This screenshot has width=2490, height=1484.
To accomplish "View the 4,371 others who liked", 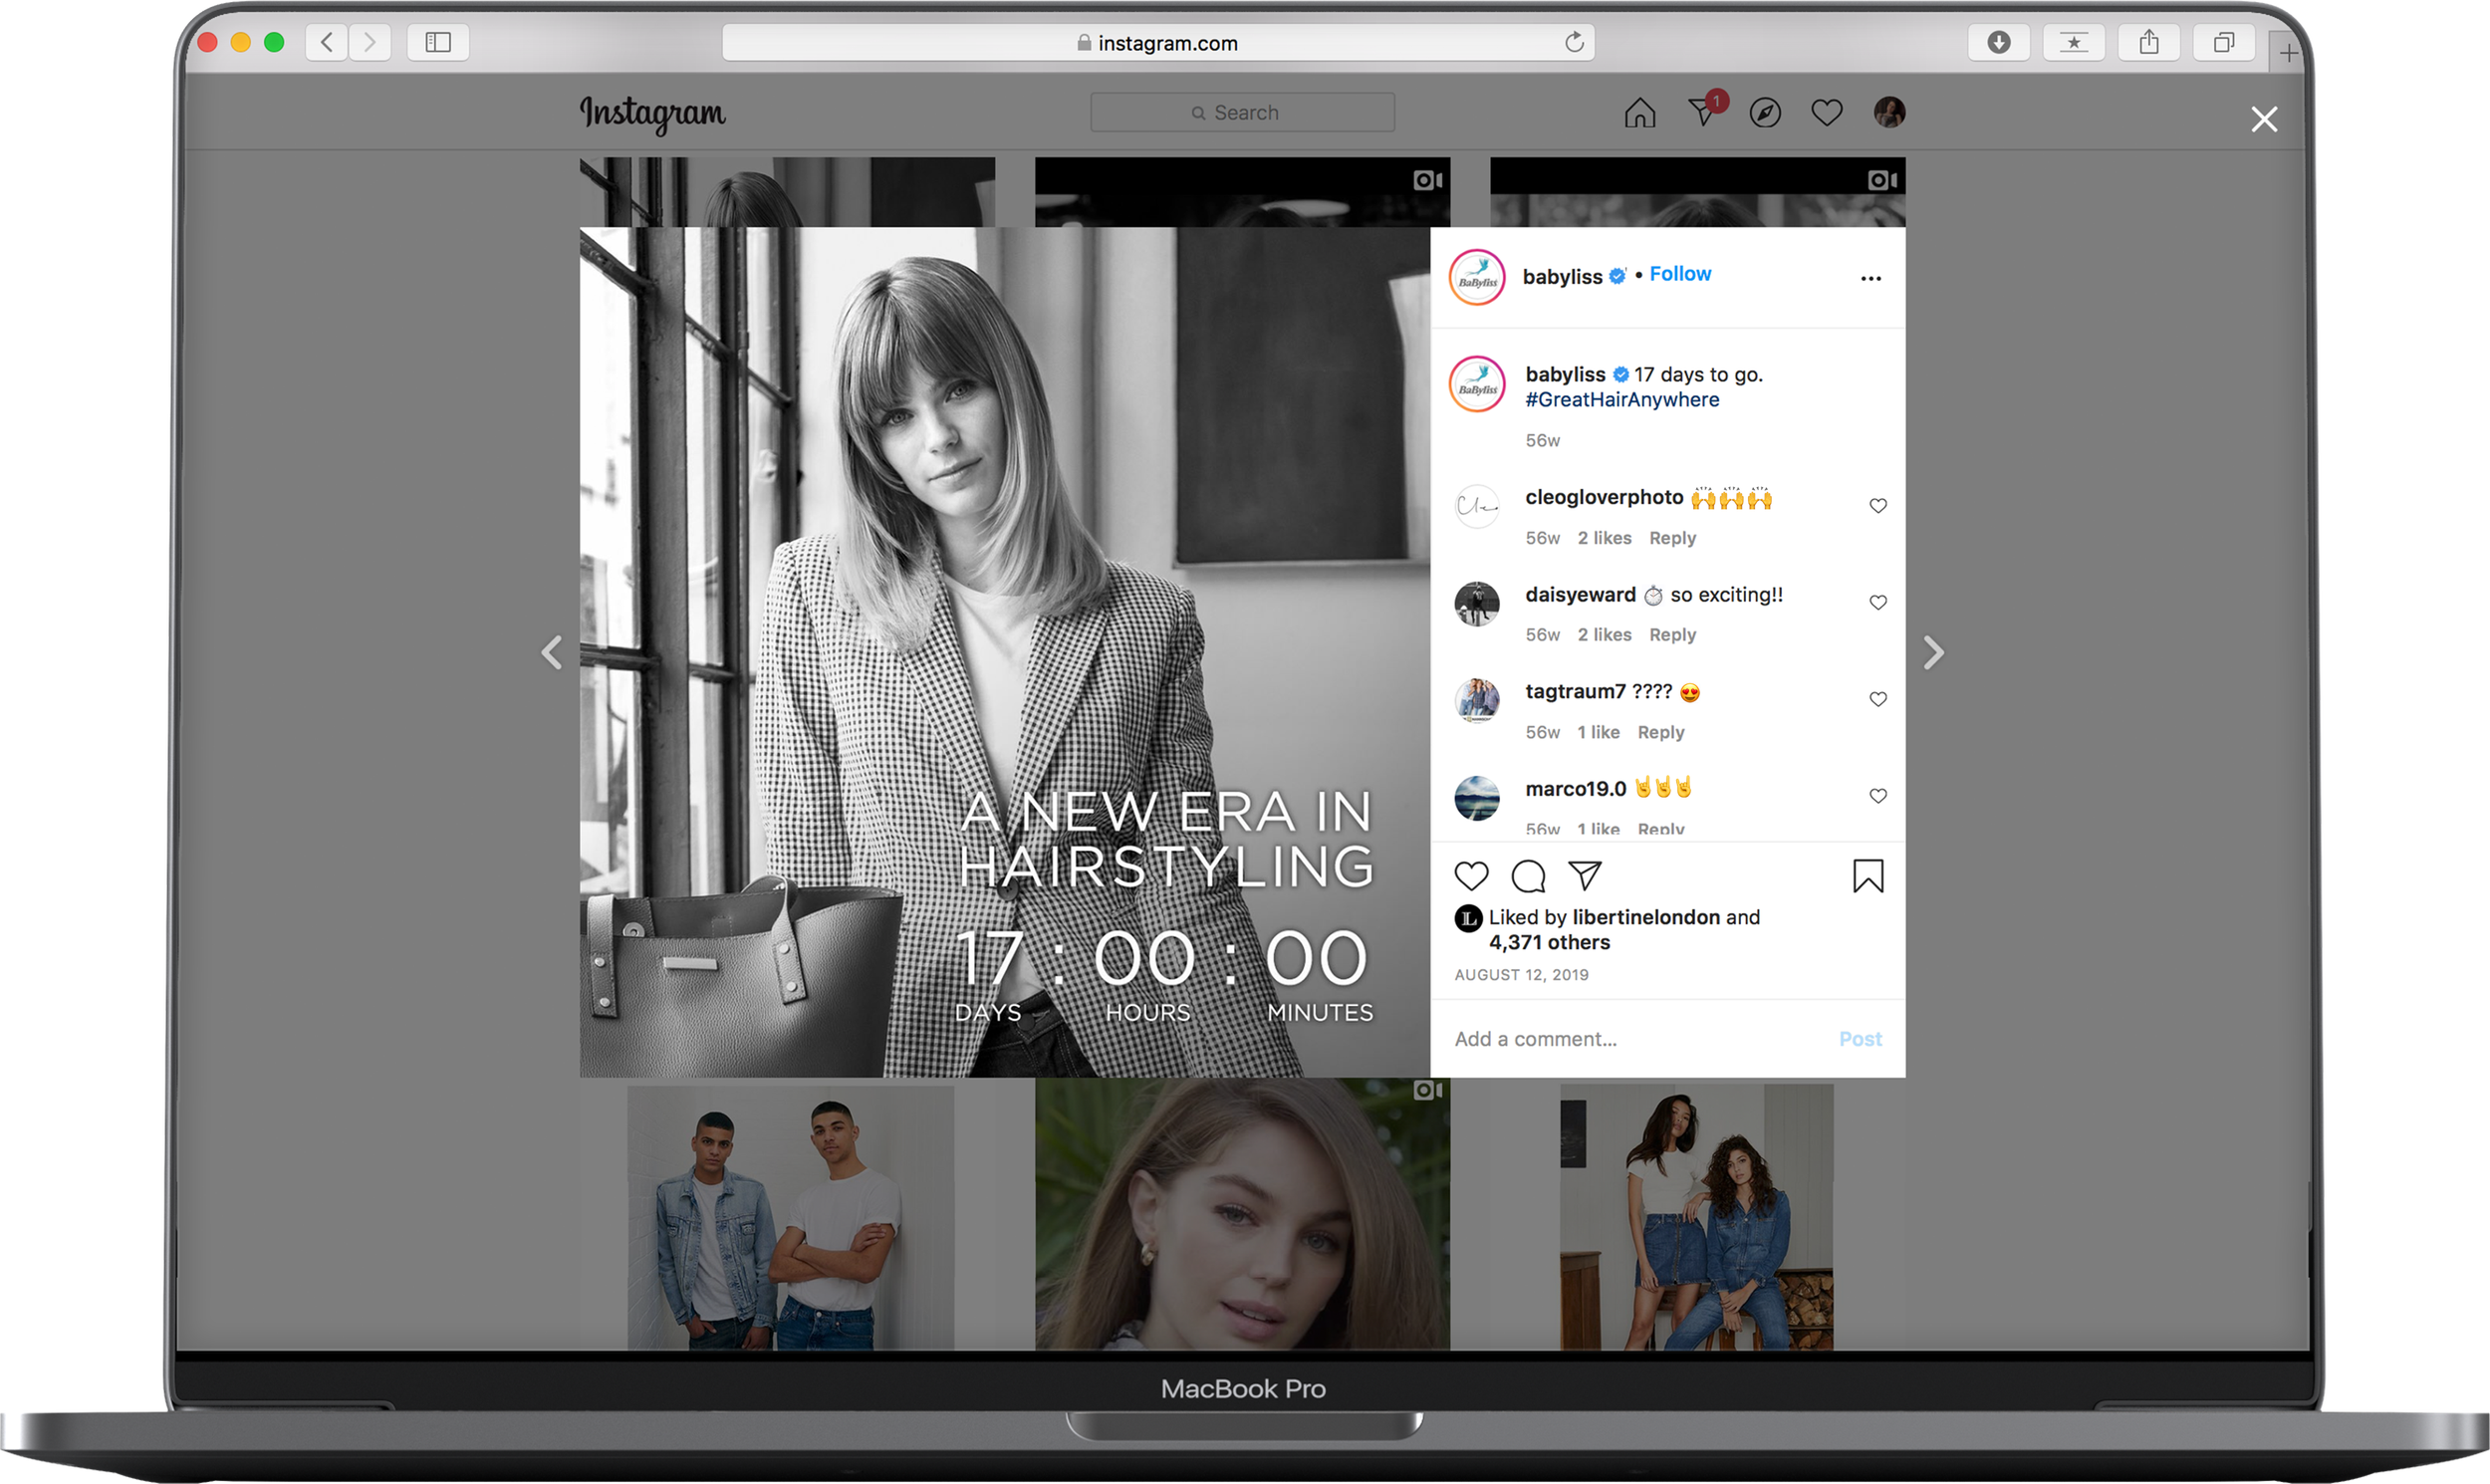I will click(x=1548, y=943).
